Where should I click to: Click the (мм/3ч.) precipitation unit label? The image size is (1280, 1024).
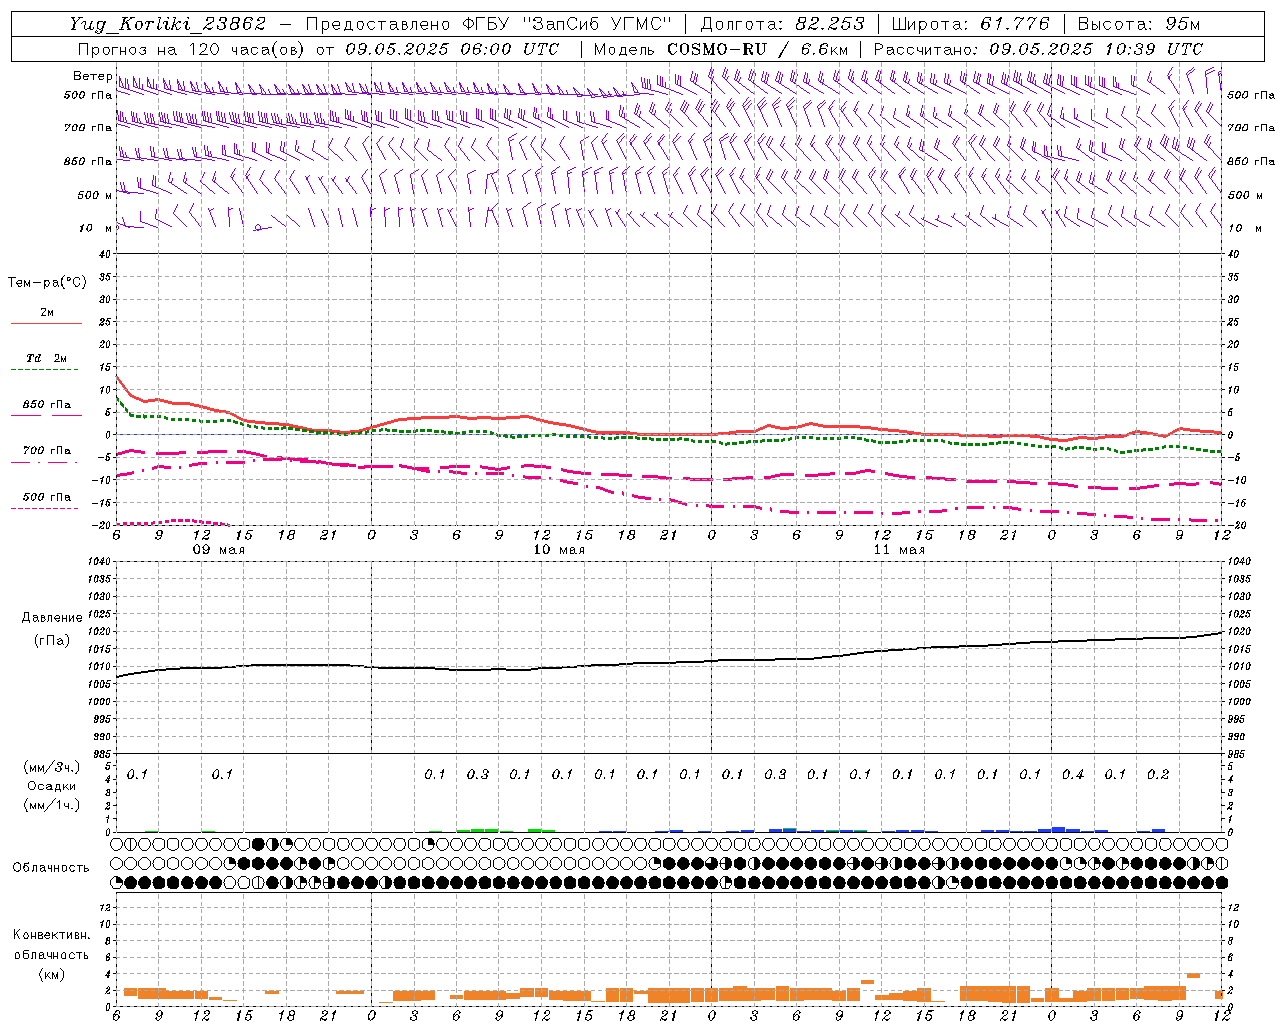[x=53, y=767]
